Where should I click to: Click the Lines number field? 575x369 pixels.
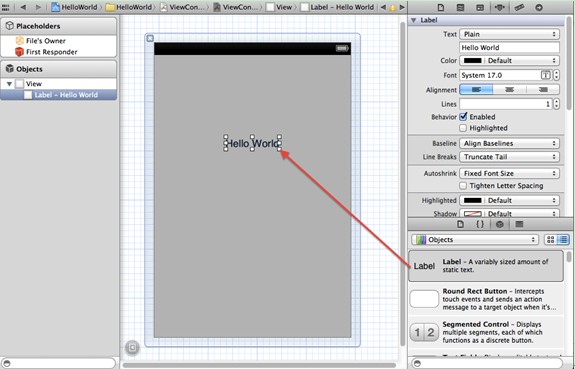[506, 104]
